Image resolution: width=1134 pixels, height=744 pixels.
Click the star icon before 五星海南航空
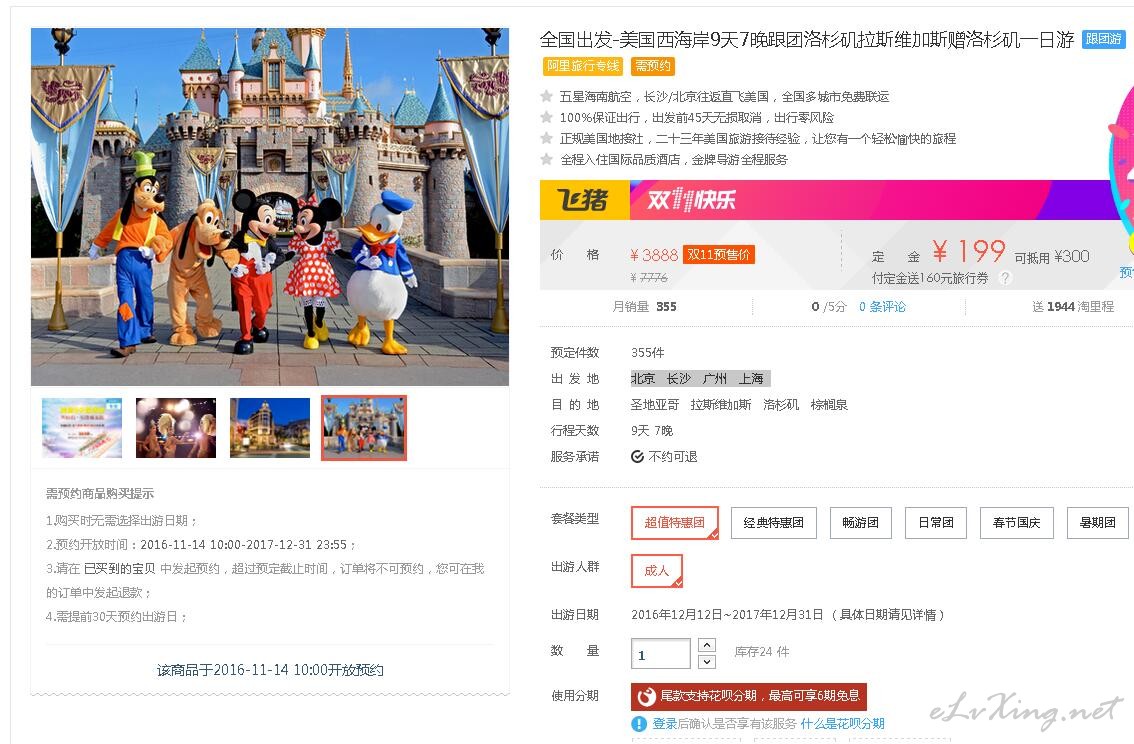pyautogui.click(x=547, y=96)
